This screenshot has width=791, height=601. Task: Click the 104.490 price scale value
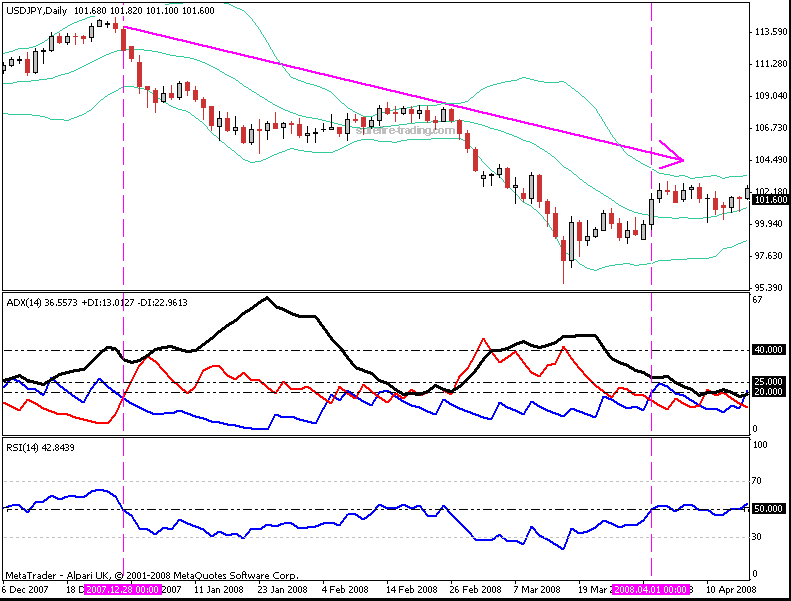coord(771,159)
